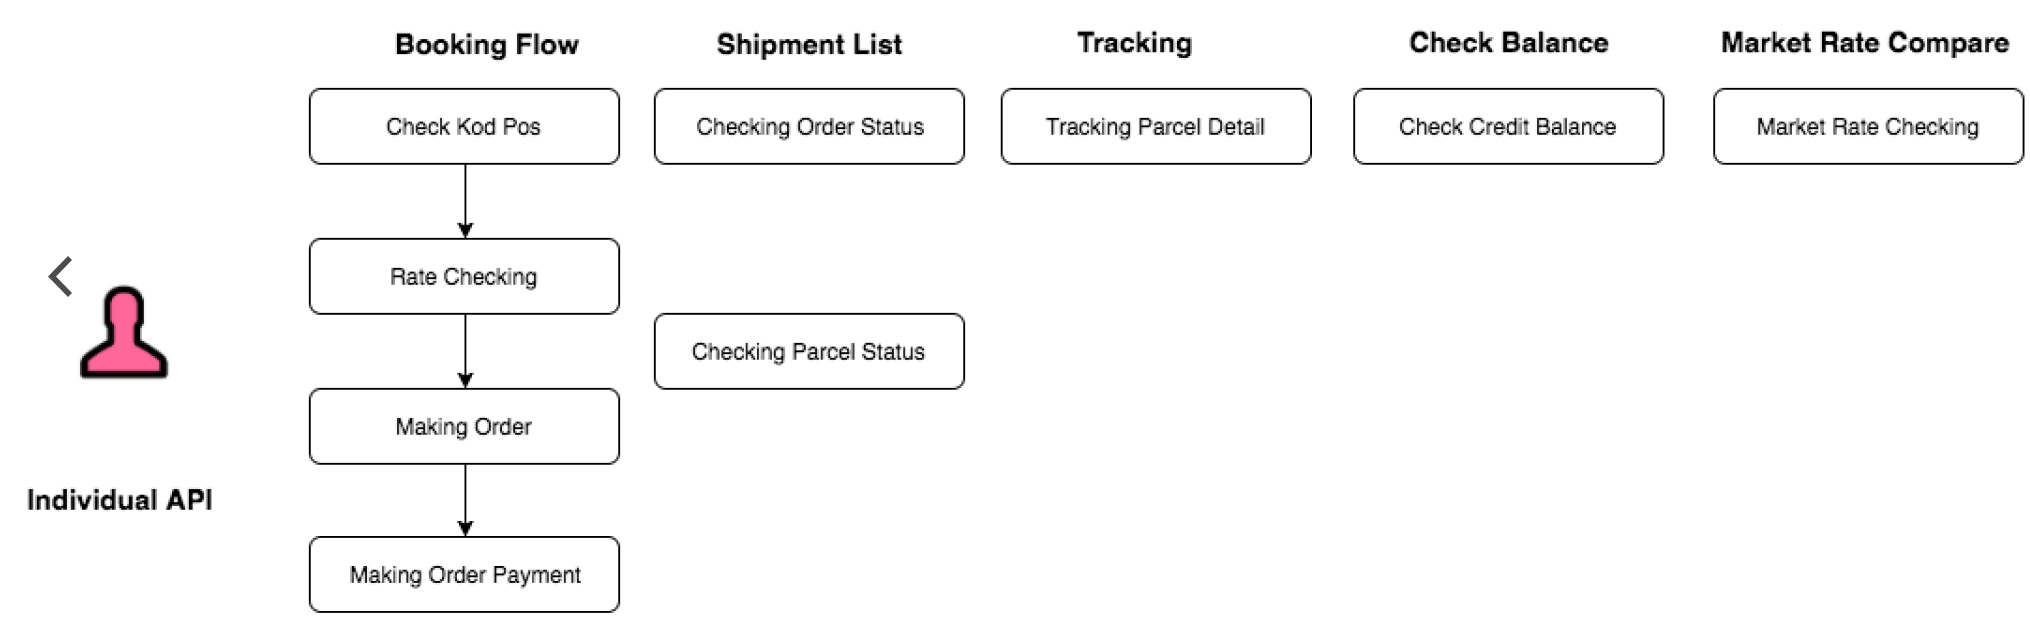Viewport: 2030px width, 624px height.
Task: Click the Booking Flow heading
Action: pyautogui.click(x=487, y=44)
